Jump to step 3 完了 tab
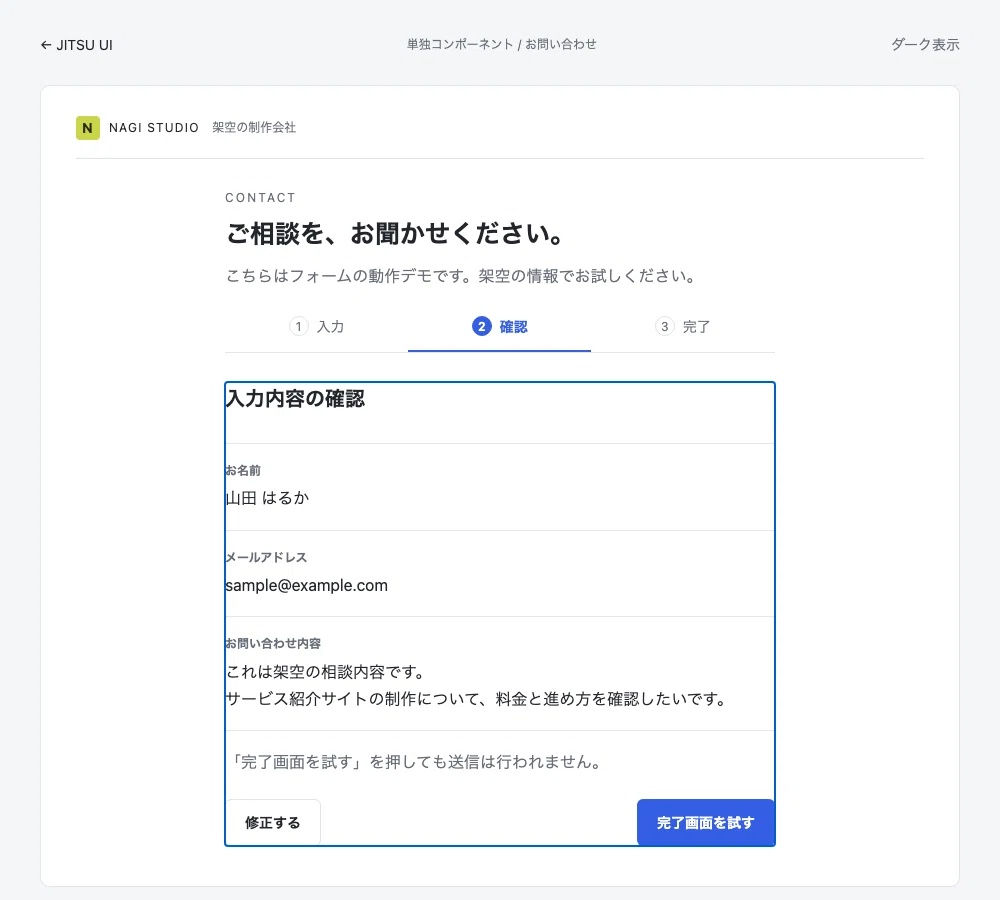 click(x=682, y=327)
